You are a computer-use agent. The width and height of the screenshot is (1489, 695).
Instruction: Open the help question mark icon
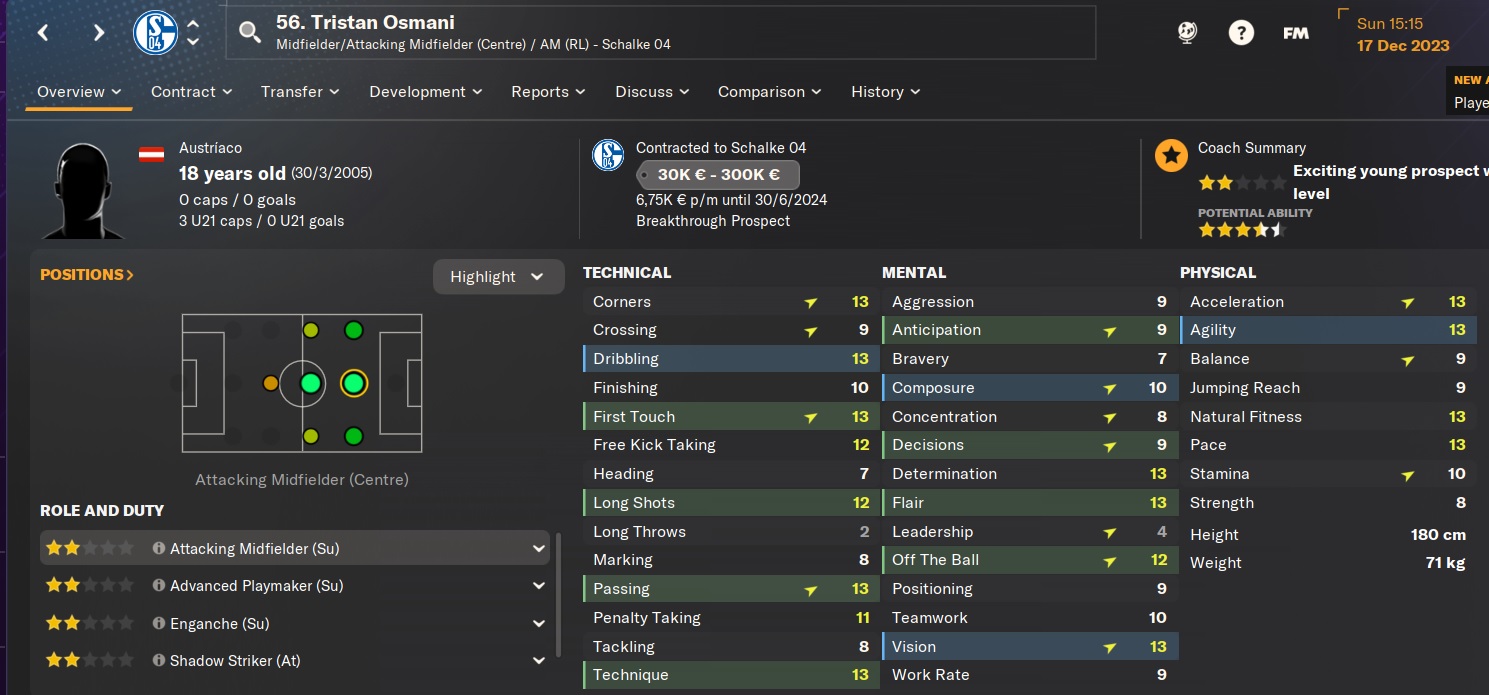click(x=1241, y=33)
